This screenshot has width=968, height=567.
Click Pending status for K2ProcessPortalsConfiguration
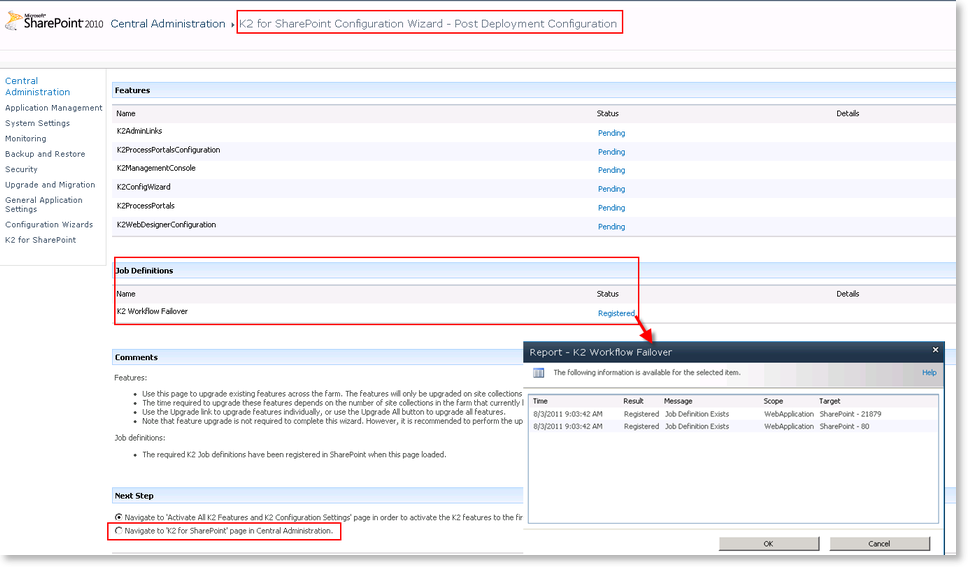coord(611,152)
